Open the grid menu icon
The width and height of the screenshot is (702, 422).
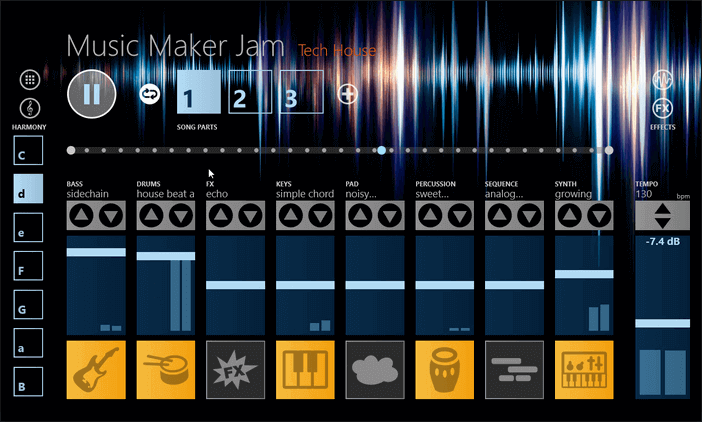click(30, 80)
